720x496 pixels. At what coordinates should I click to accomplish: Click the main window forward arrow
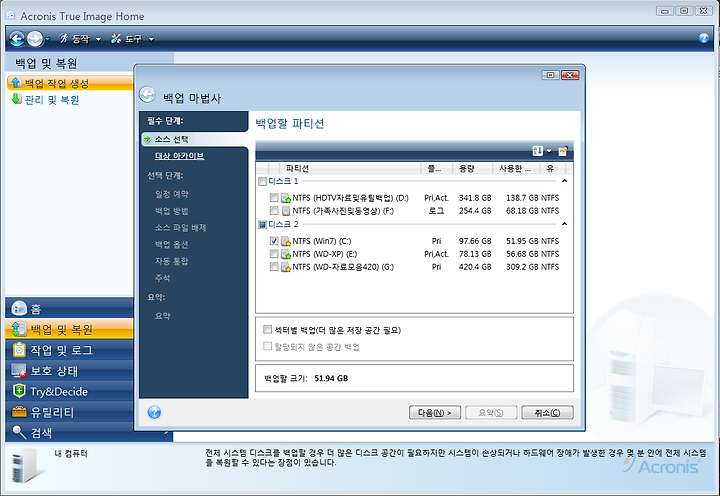(35, 39)
